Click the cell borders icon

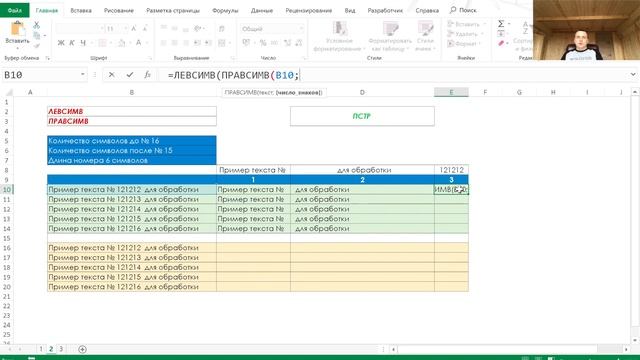point(102,43)
